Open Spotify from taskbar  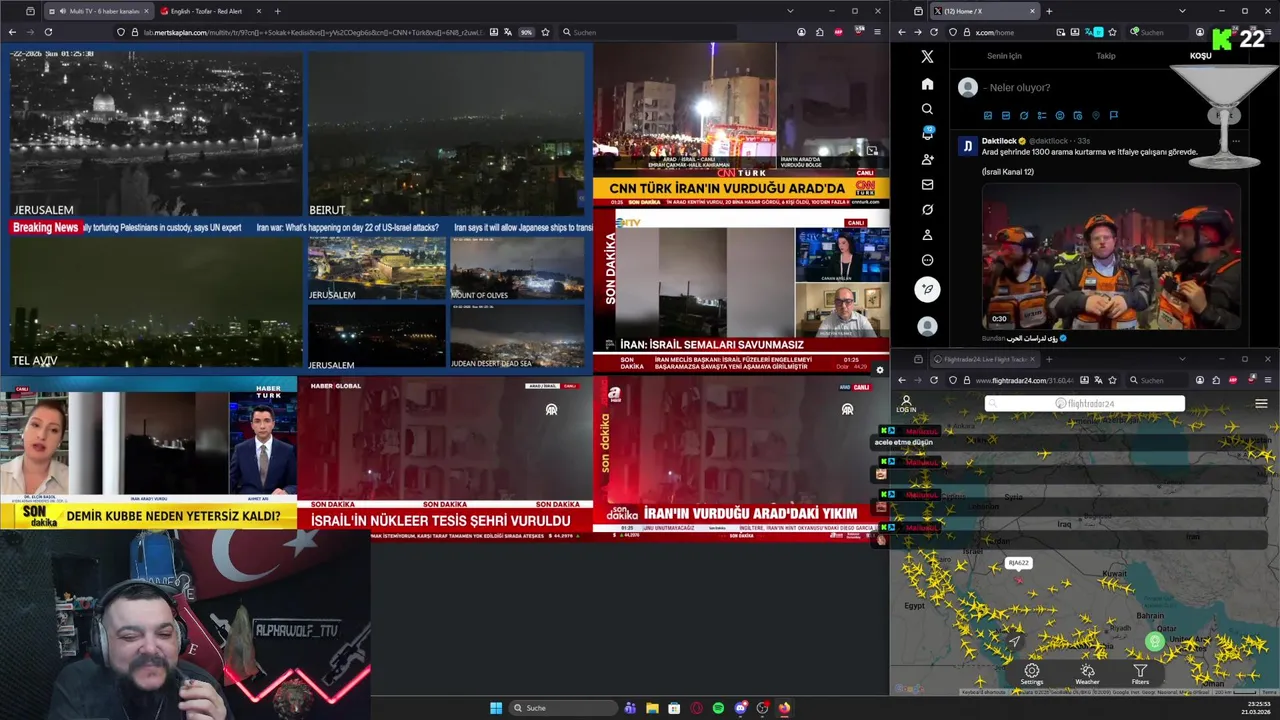[x=718, y=708]
